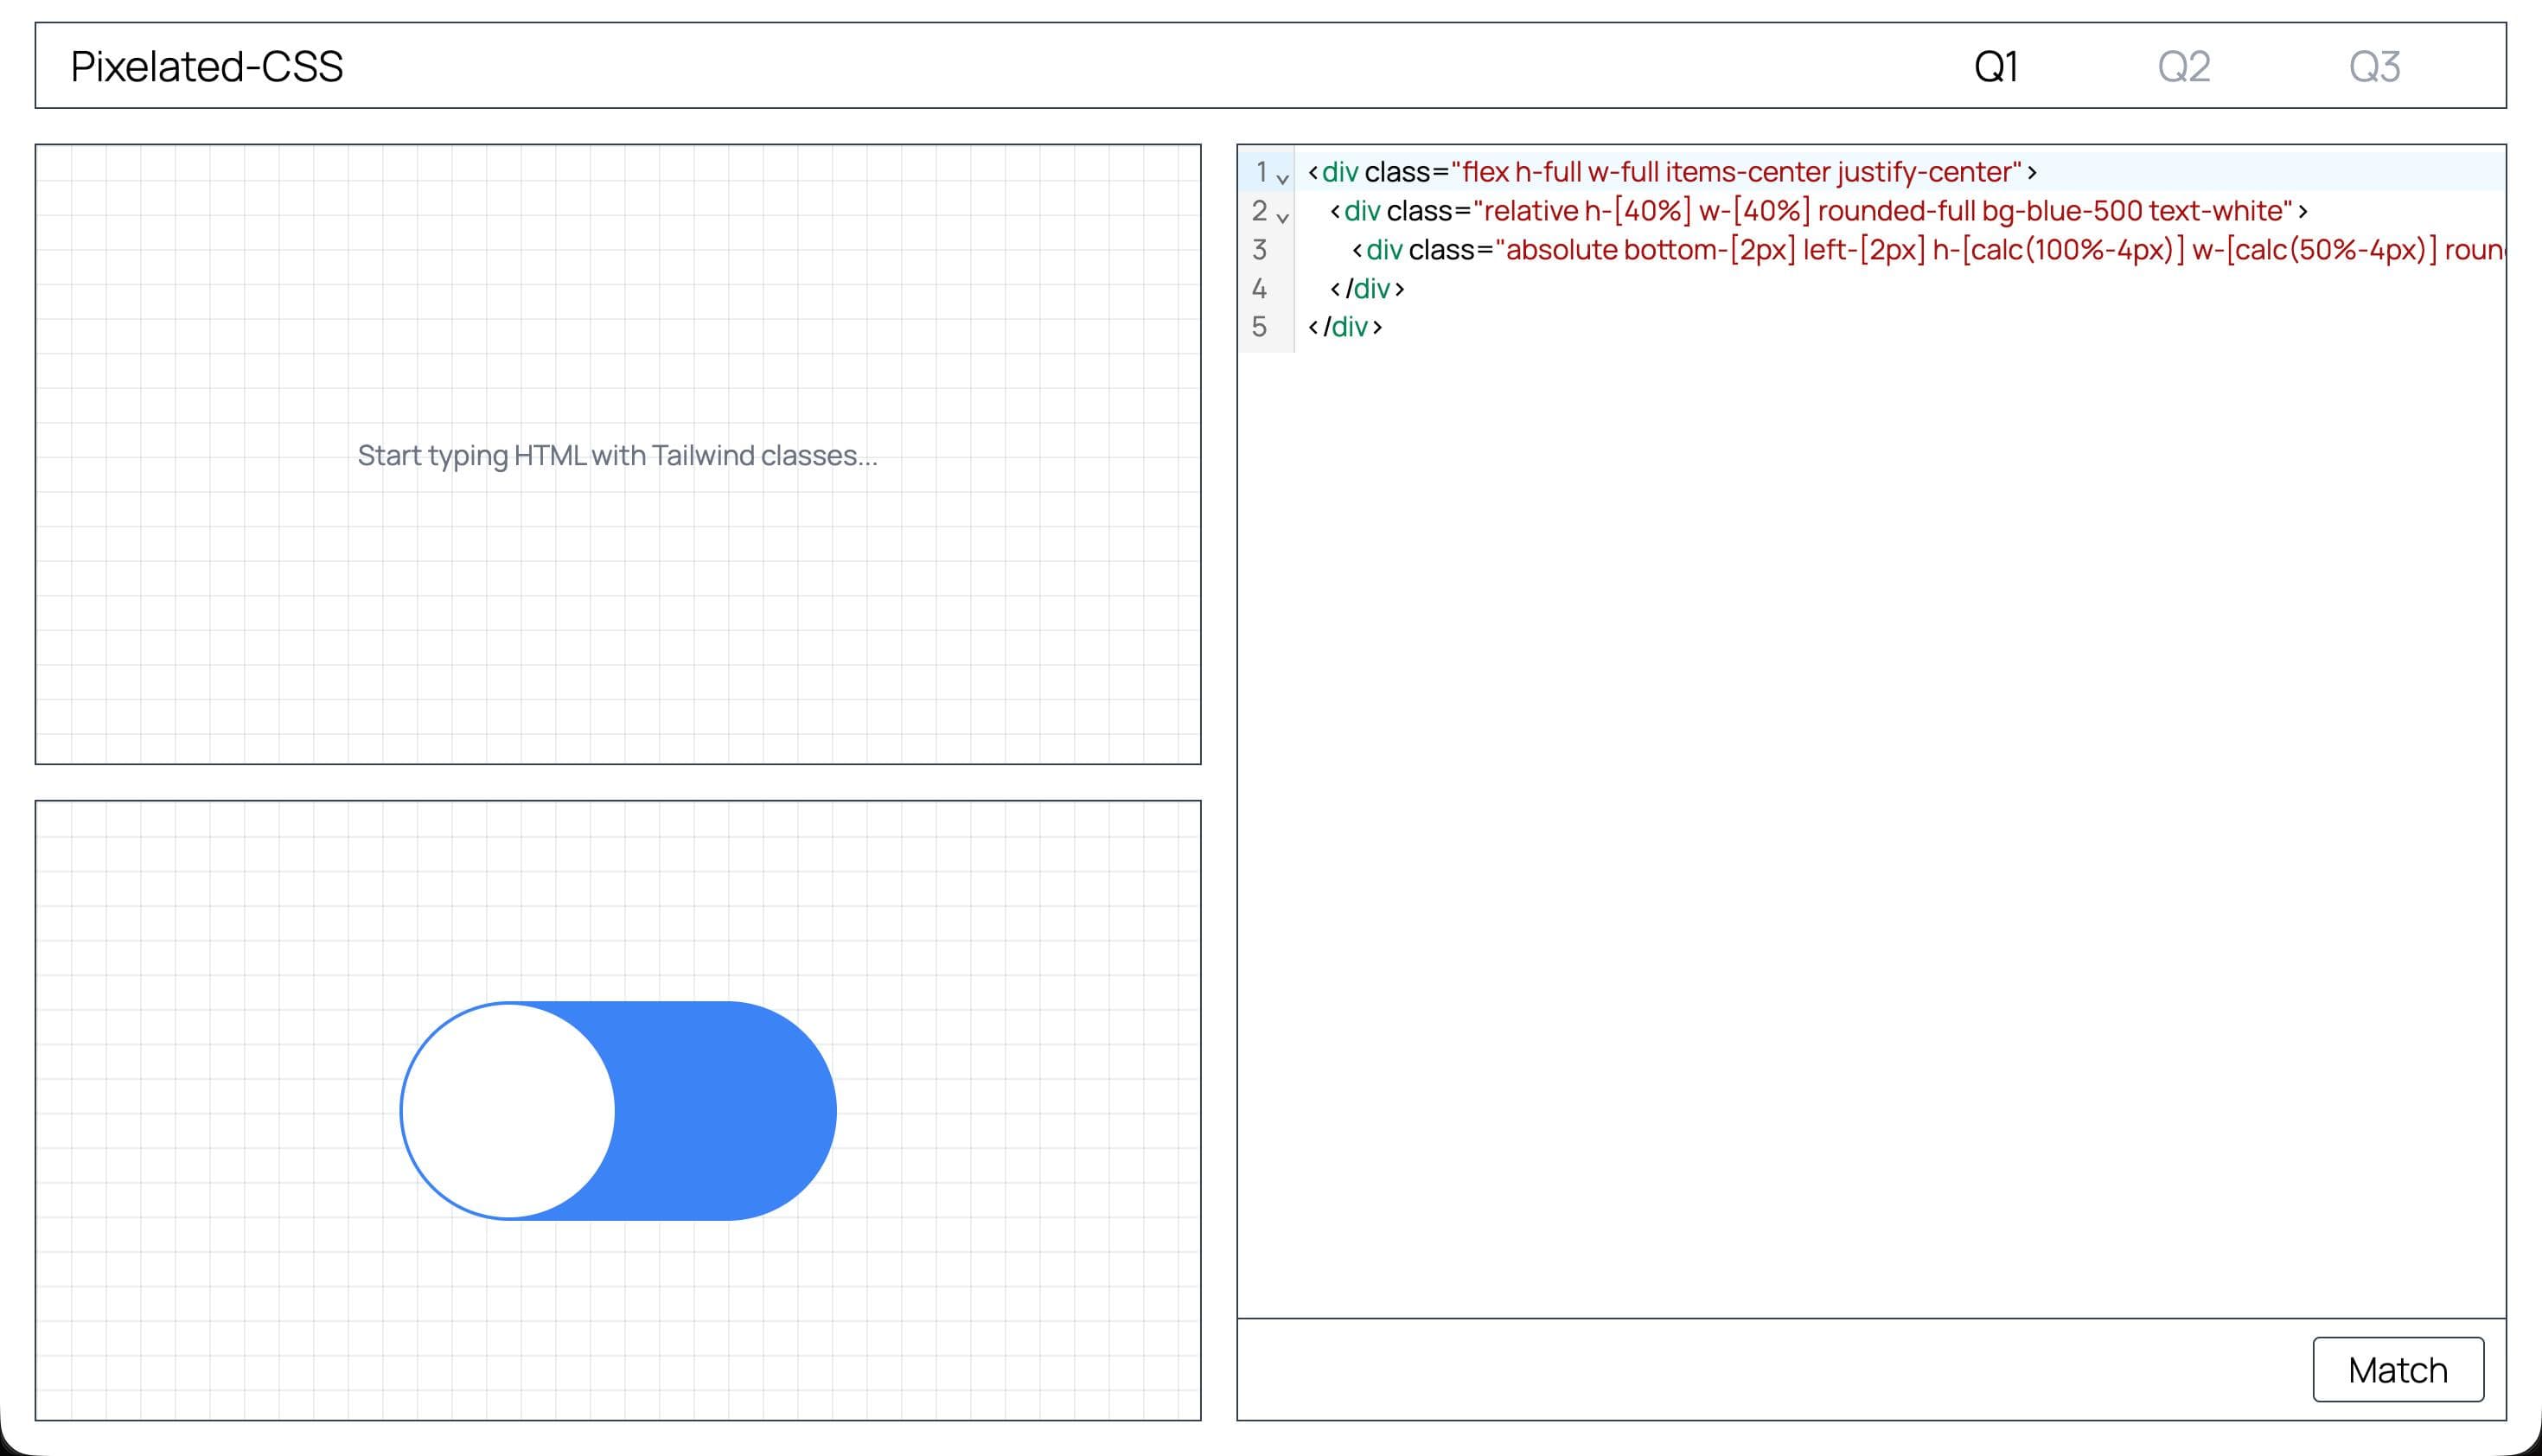Click the white knob of the toggle preview
Viewport: 2542px width, 1456px height.
(x=508, y=1110)
